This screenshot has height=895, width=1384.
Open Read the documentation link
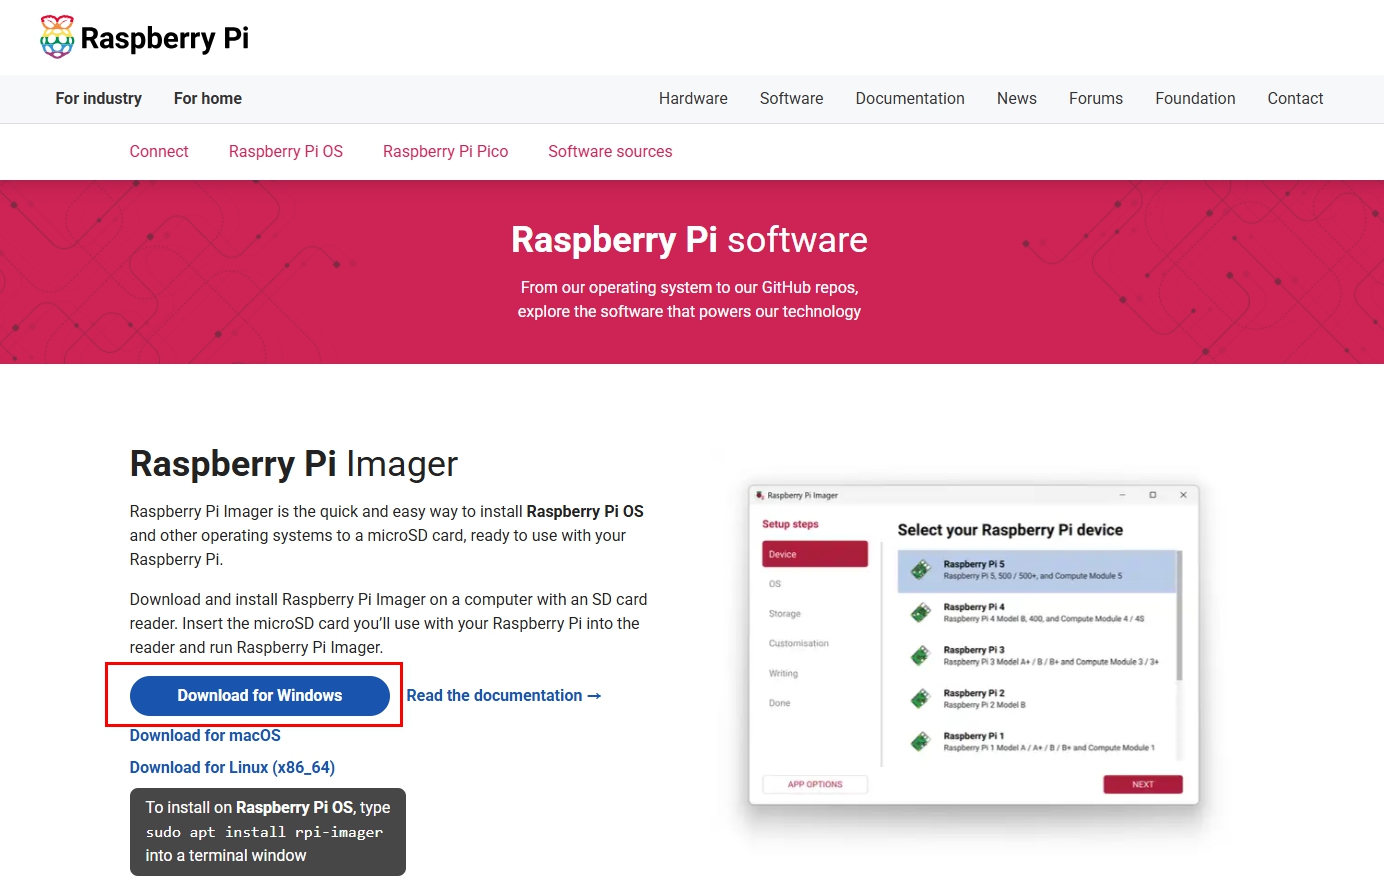pyautogui.click(x=504, y=695)
